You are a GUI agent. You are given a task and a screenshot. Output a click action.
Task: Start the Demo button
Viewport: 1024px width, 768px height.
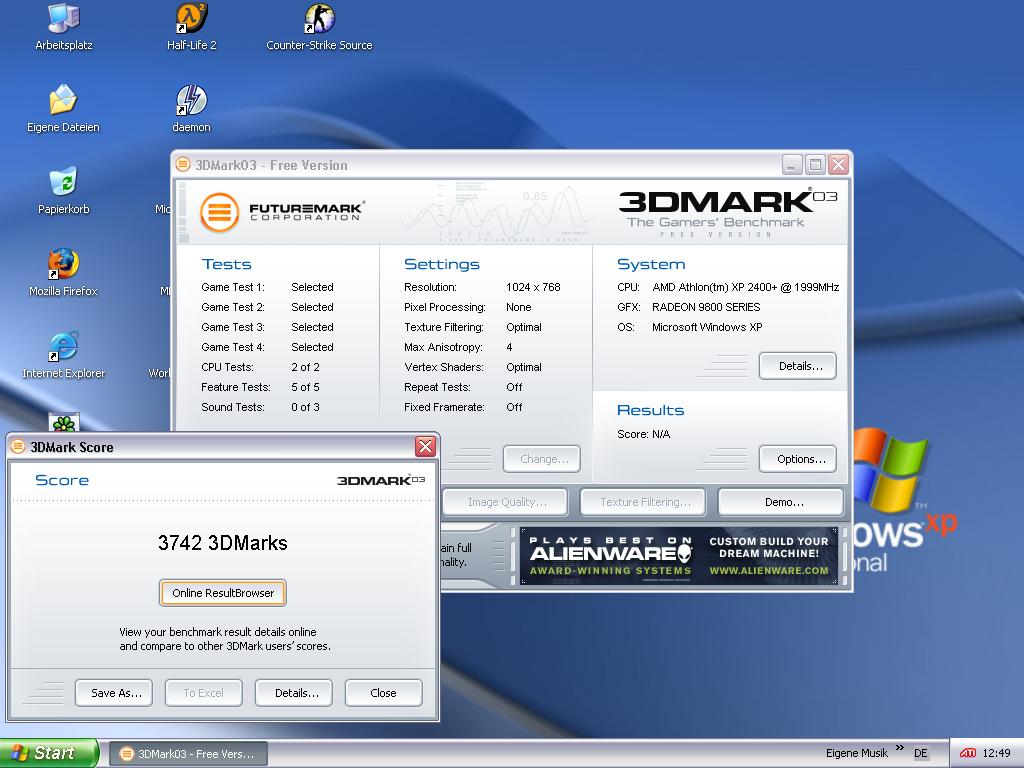[x=781, y=502]
